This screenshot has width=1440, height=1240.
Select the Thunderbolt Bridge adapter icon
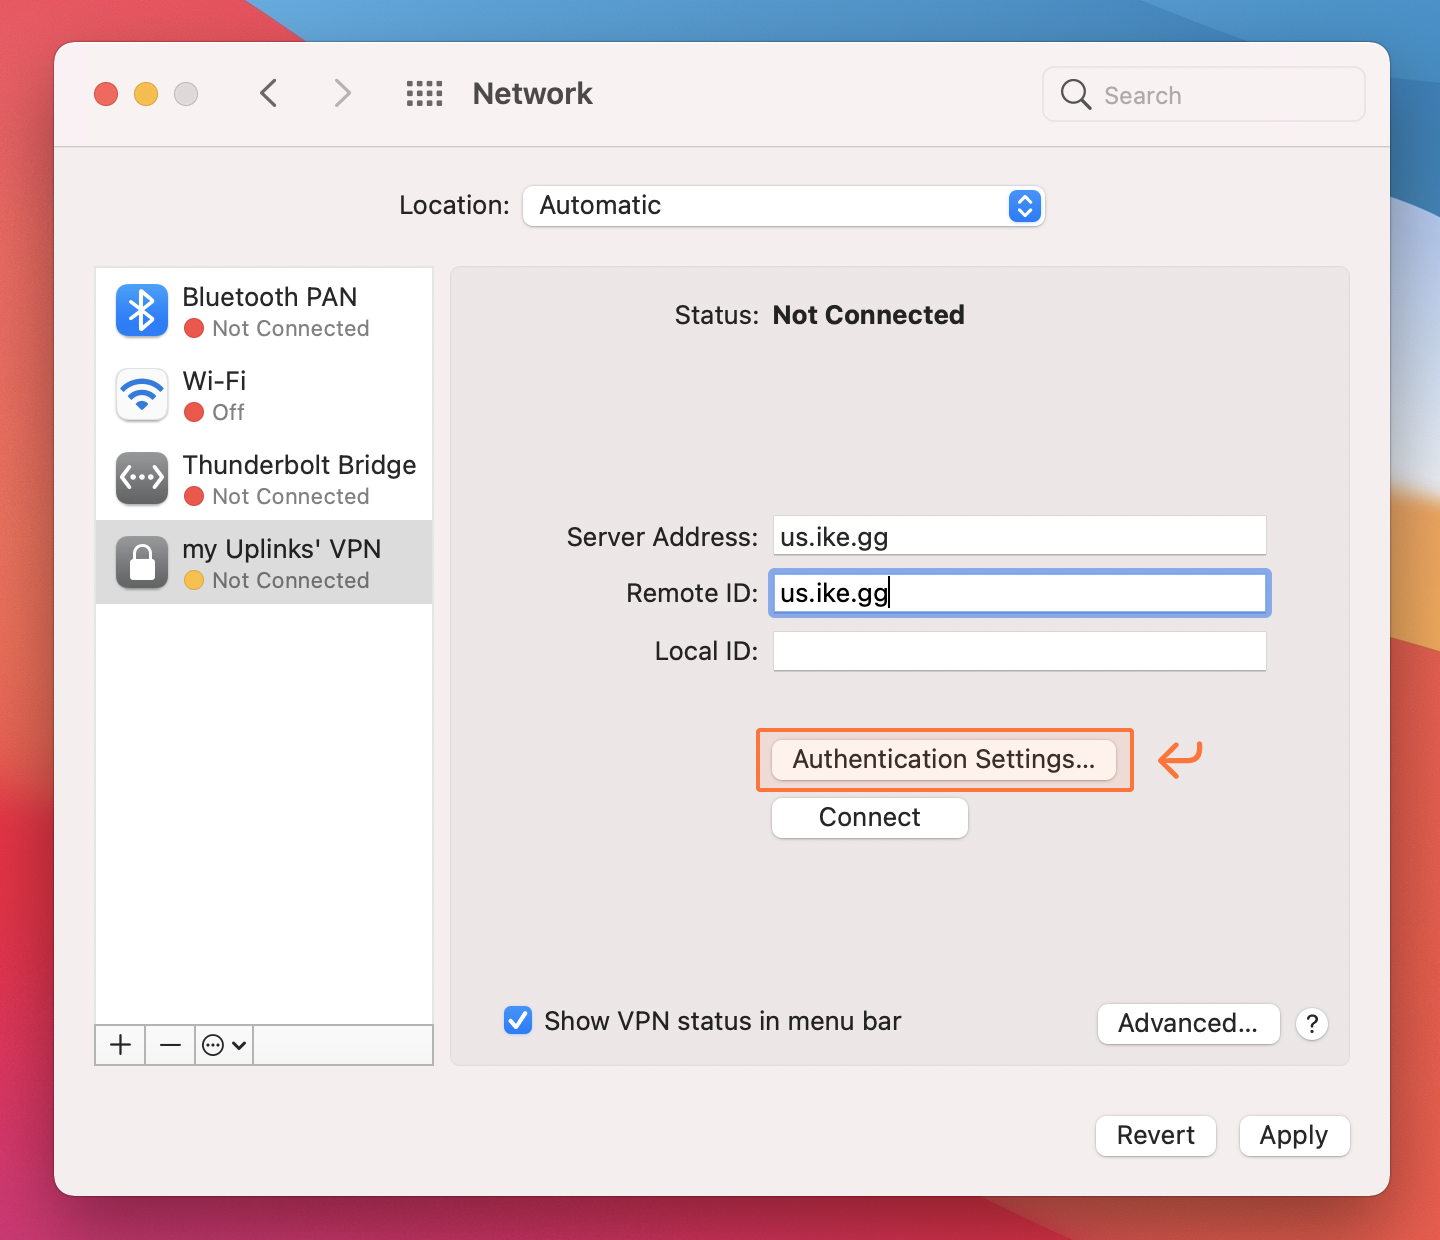141,479
